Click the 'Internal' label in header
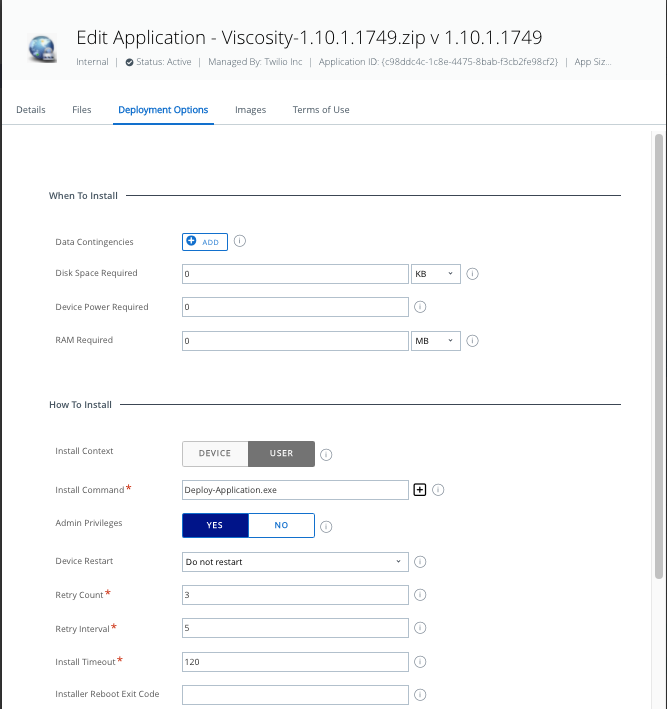Image resolution: width=667 pixels, height=709 pixels. [x=92, y=62]
